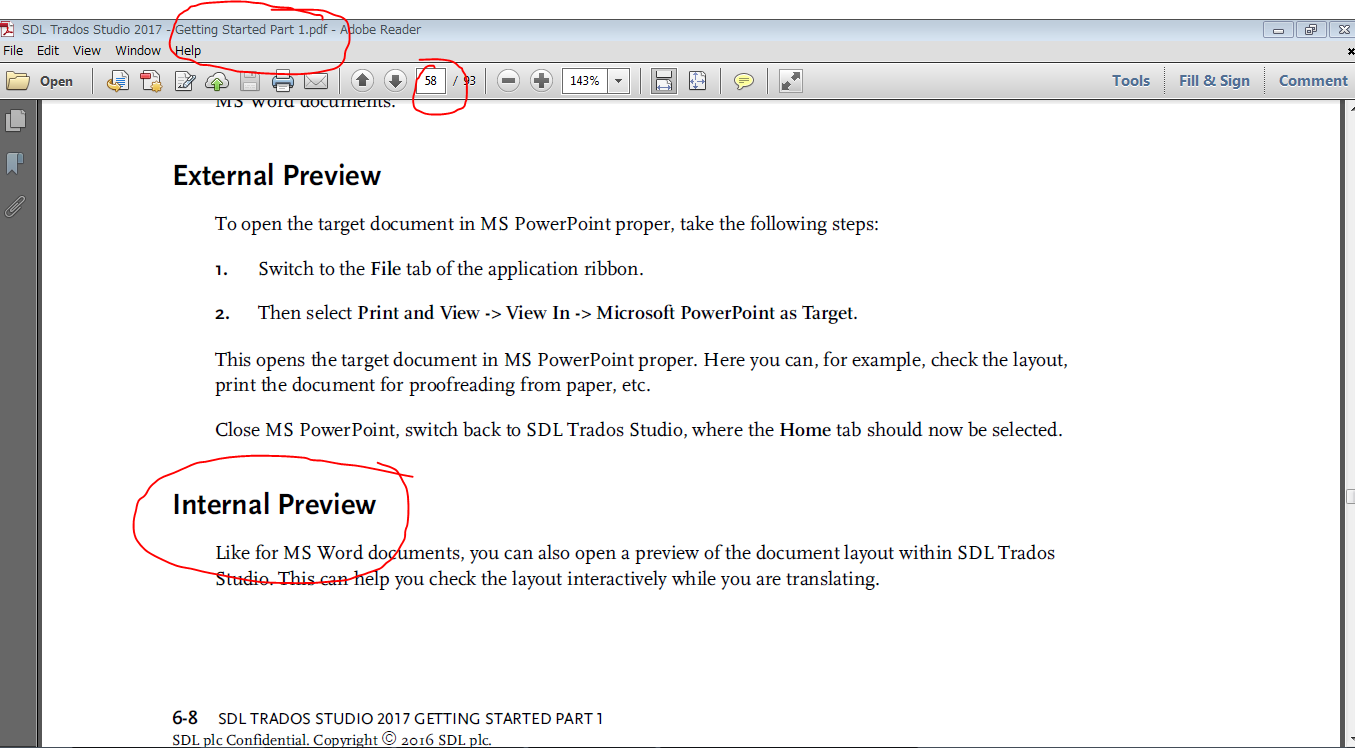
Task: Add a sticky note with the speech bubble icon
Action: pyautogui.click(x=744, y=81)
